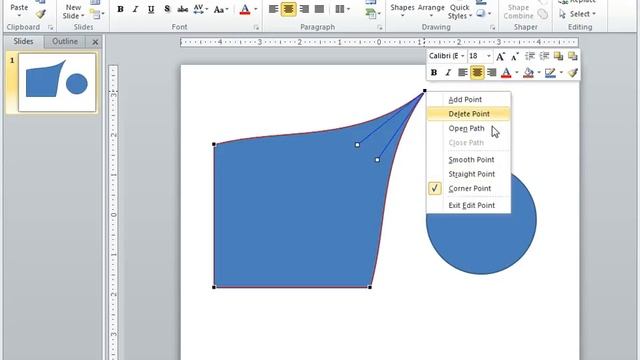Apply font color in mini toolbar

click(x=506, y=73)
